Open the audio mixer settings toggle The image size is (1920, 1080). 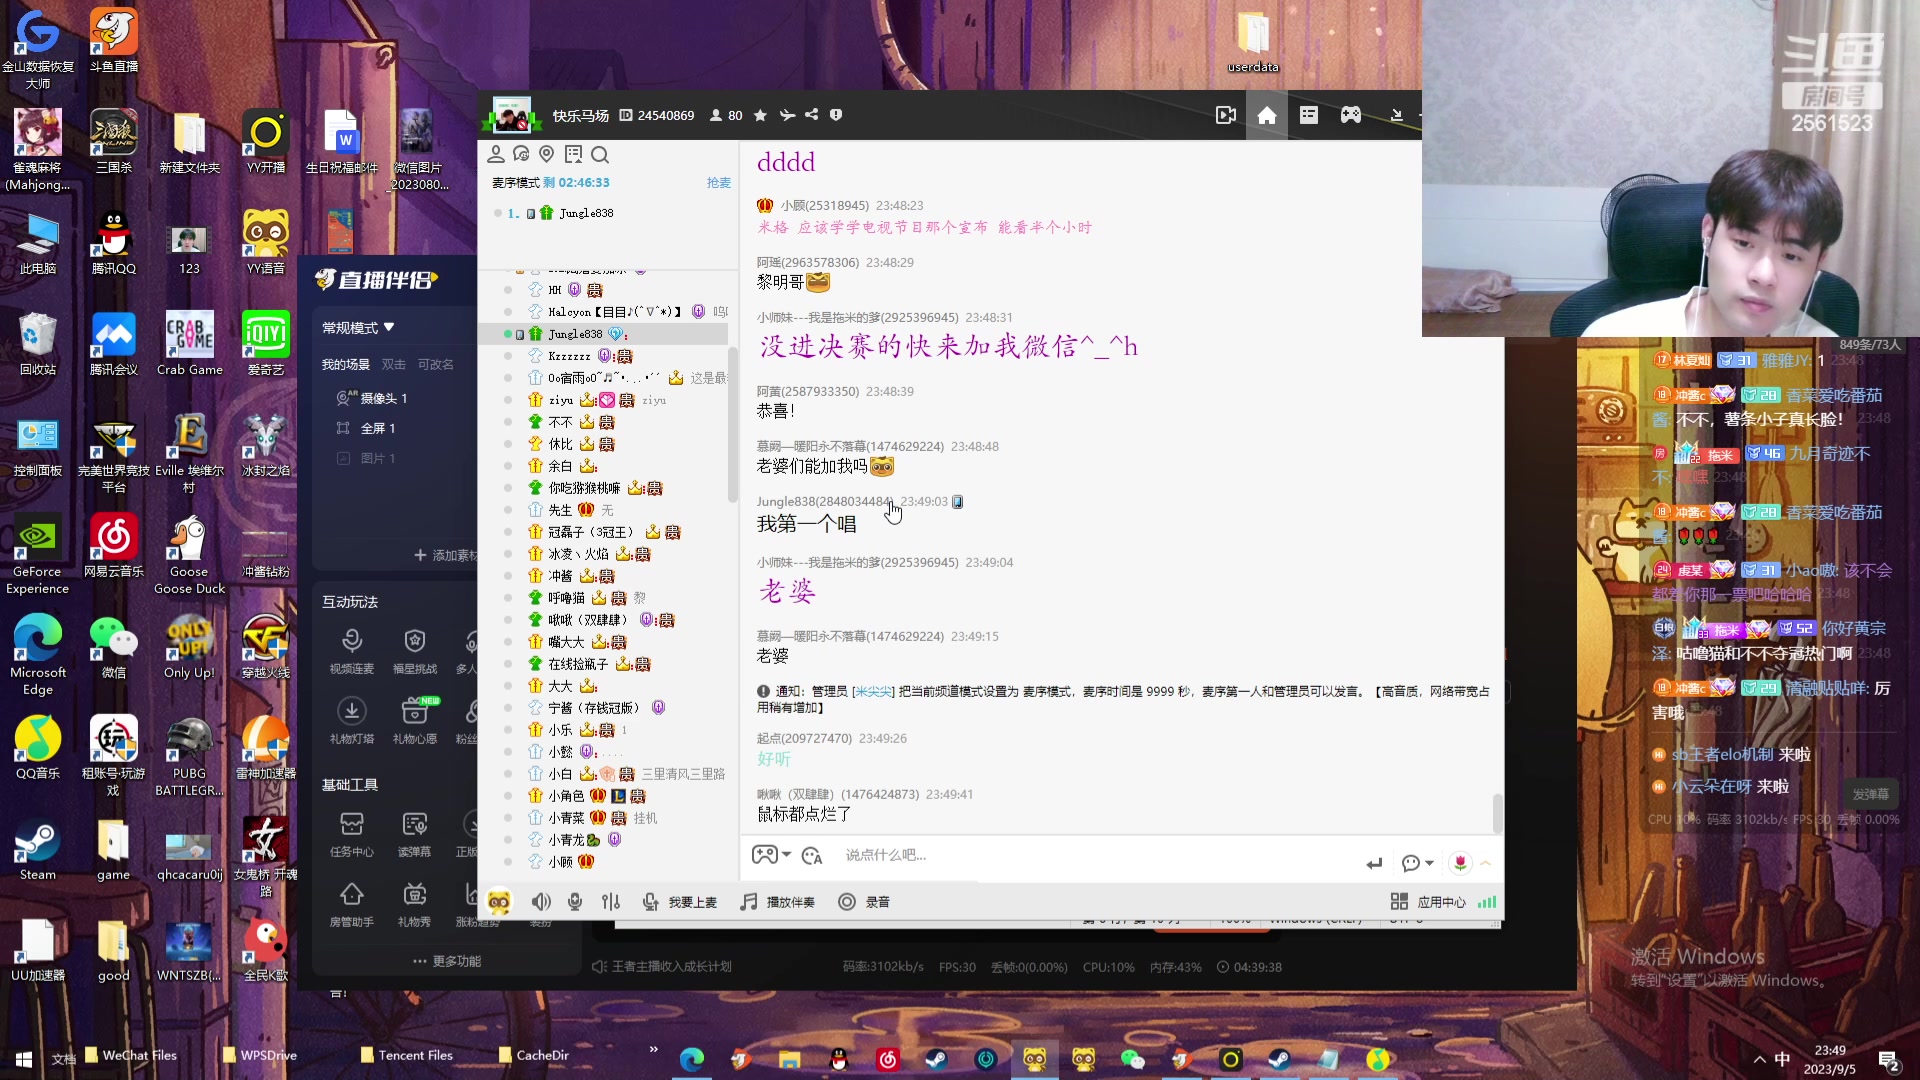click(610, 901)
